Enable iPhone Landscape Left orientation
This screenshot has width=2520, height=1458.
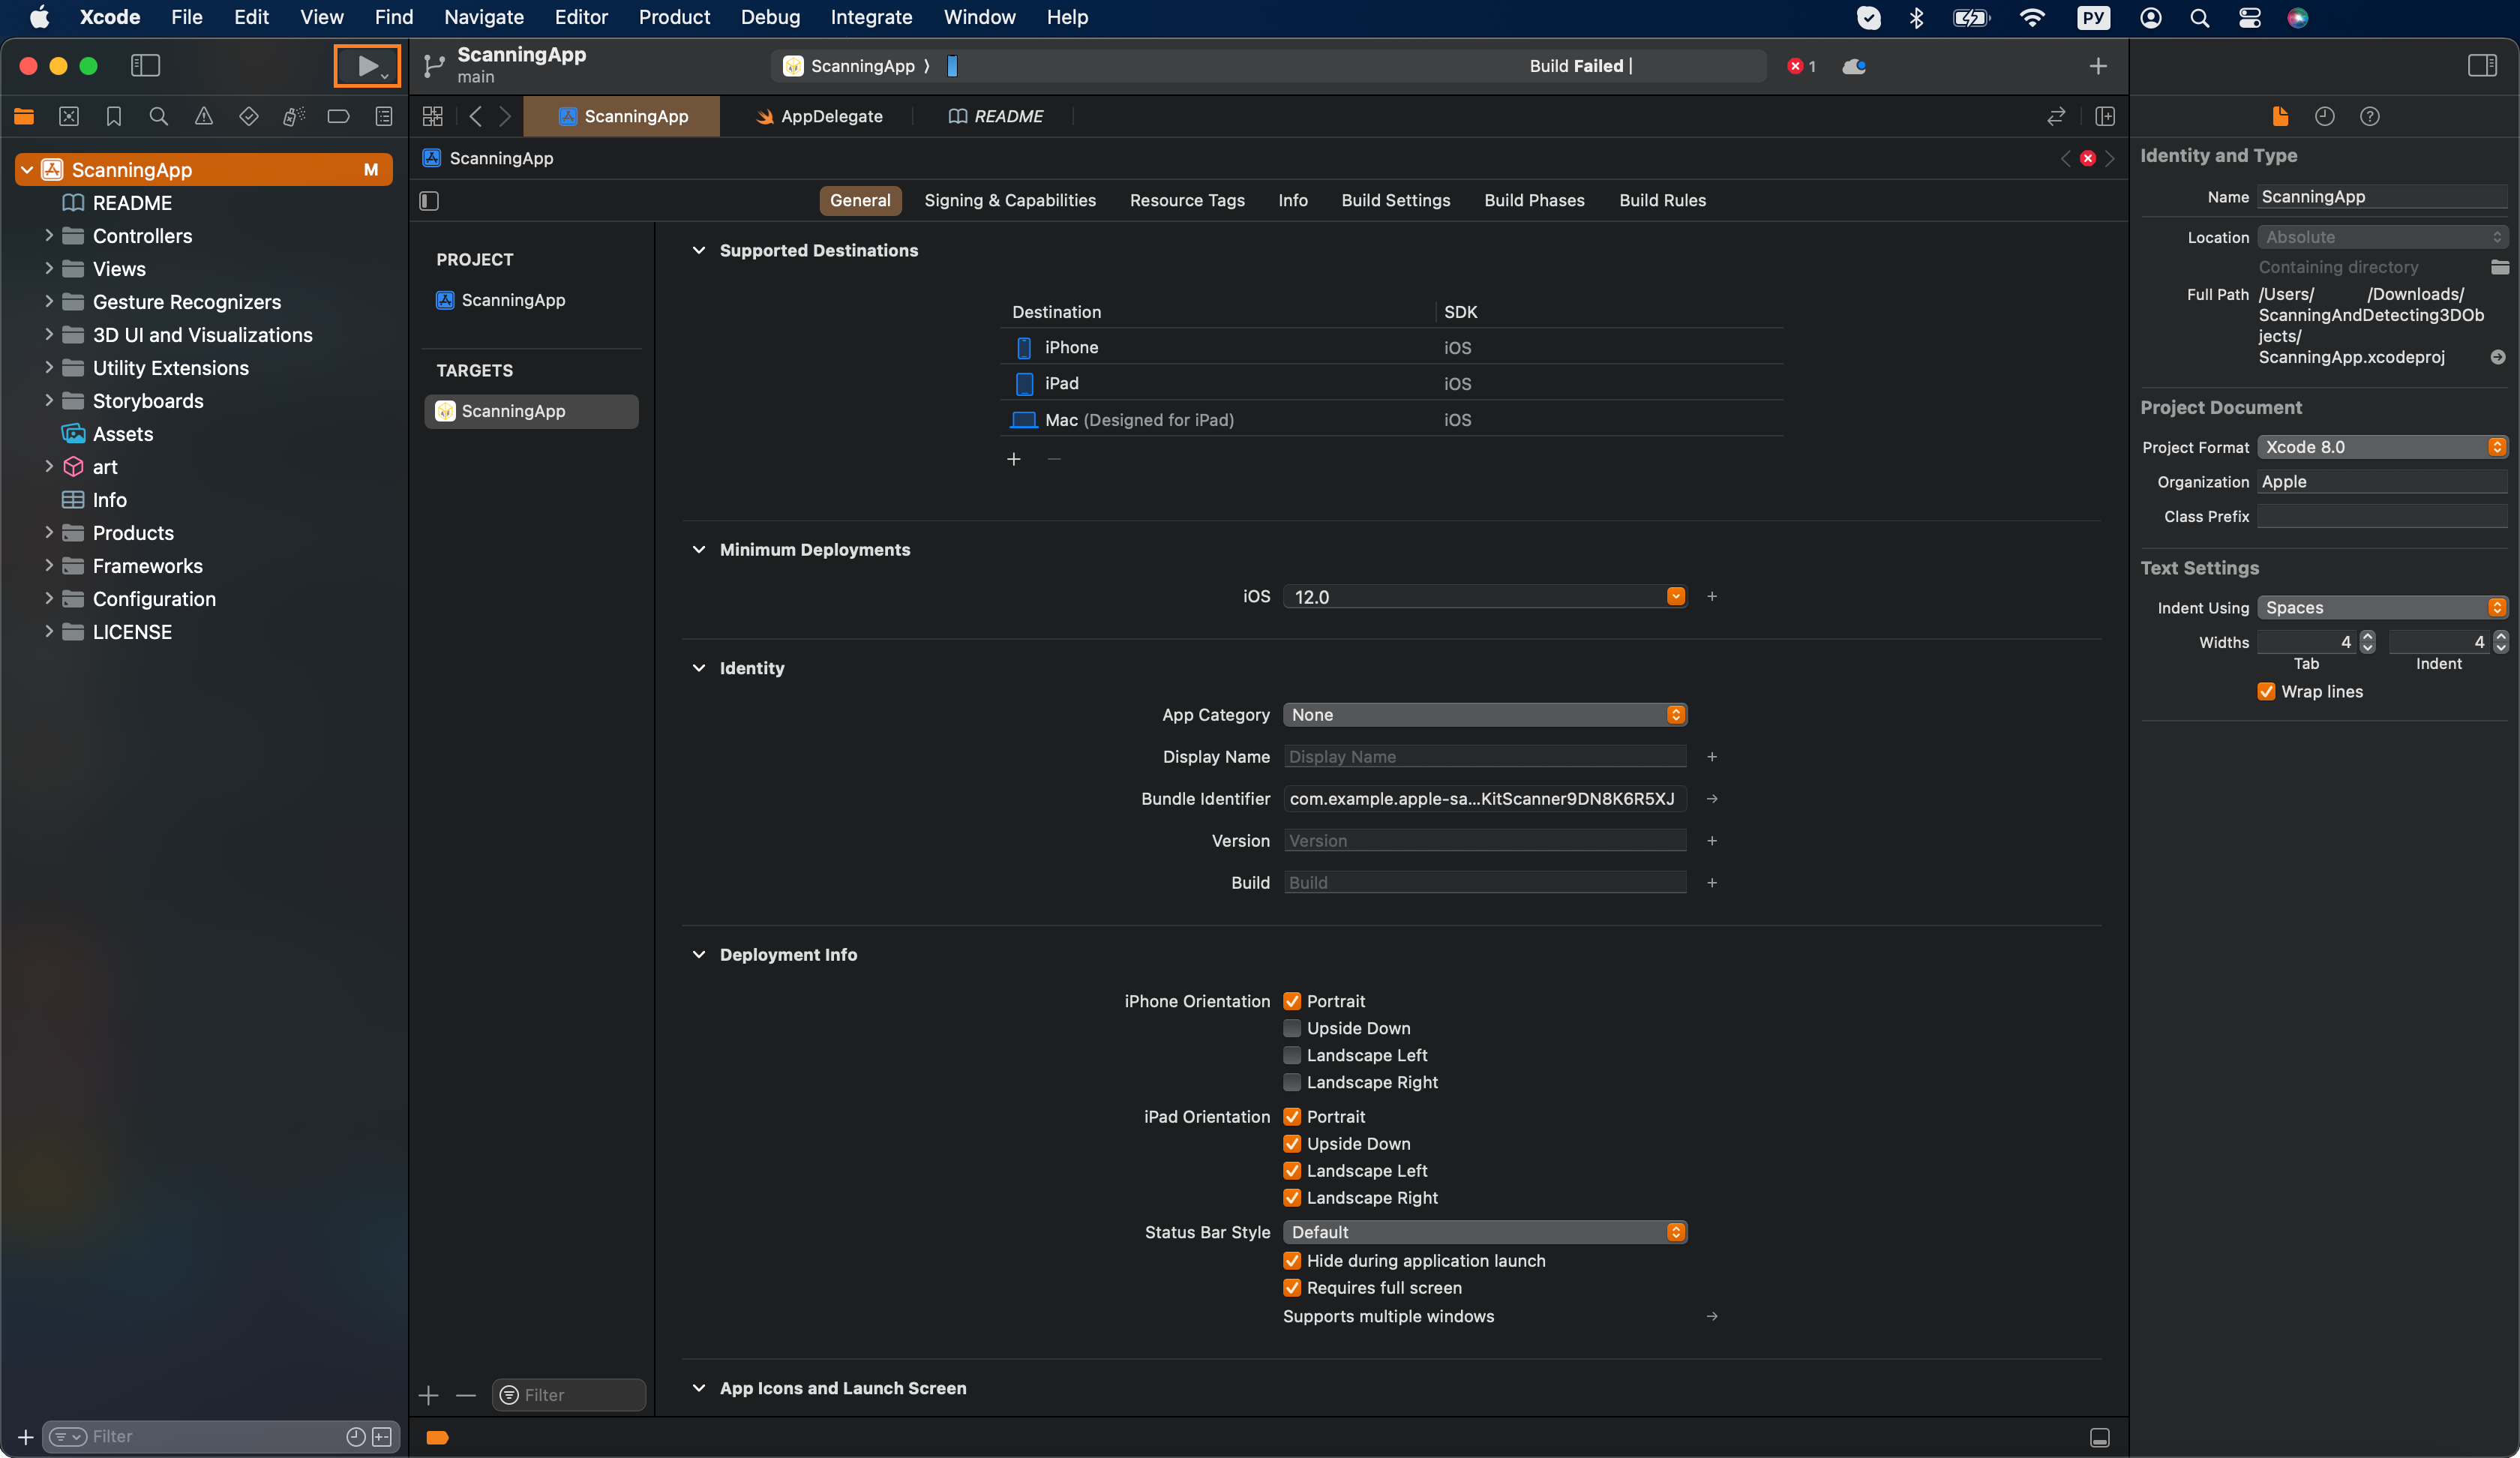(1292, 1055)
